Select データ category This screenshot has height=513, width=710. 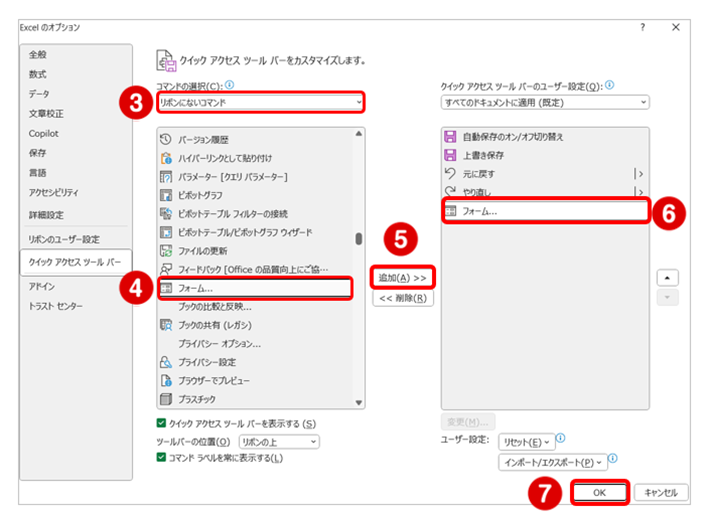[x=76, y=94]
